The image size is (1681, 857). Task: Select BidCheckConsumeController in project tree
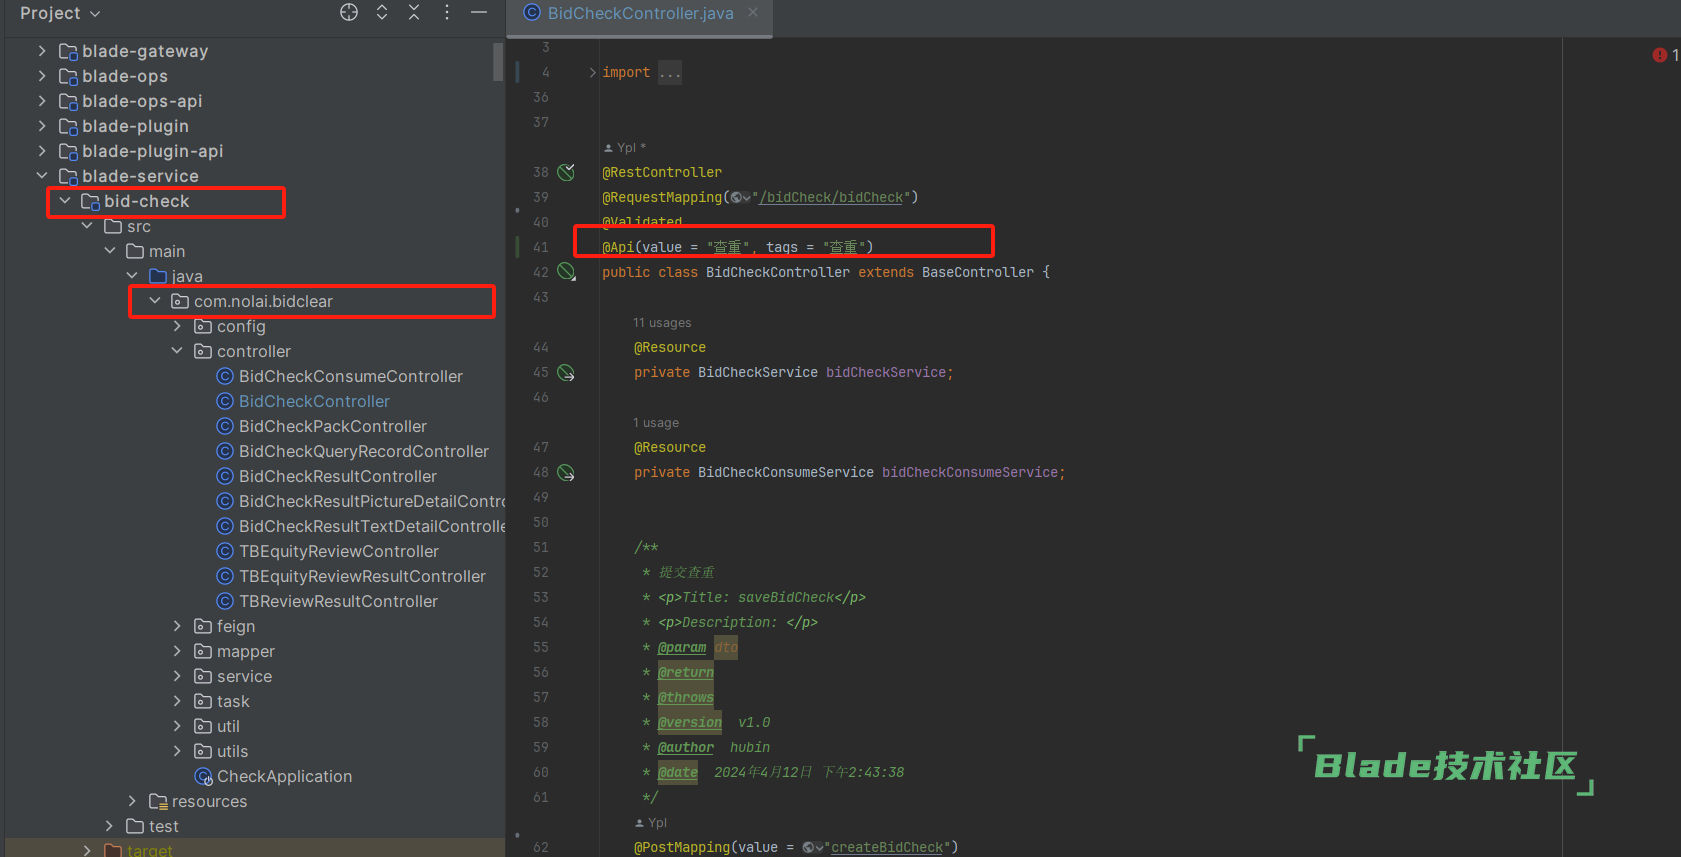pos(351,376)
